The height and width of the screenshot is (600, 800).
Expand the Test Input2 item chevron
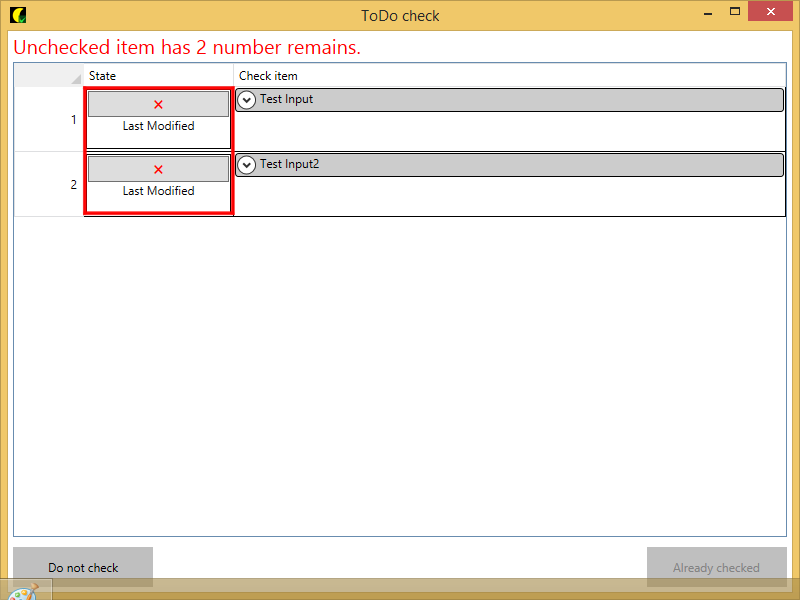246,165
